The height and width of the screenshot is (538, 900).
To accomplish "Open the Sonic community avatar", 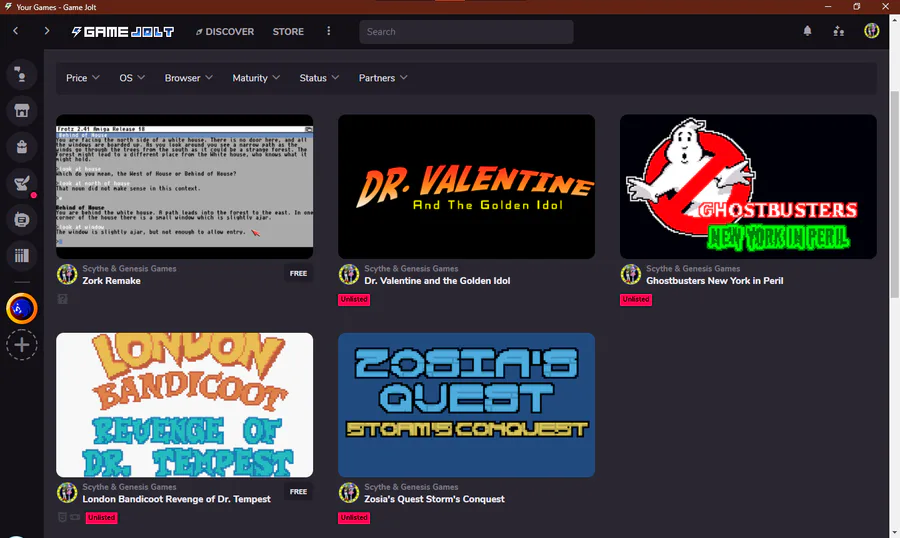I will pos(22,308).
